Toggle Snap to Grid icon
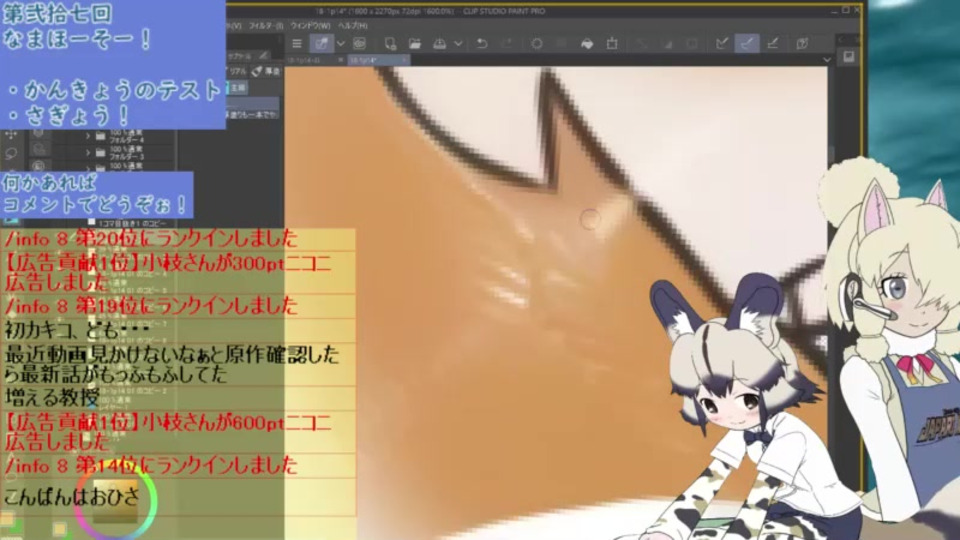960x540 pixels. point(773,43)
